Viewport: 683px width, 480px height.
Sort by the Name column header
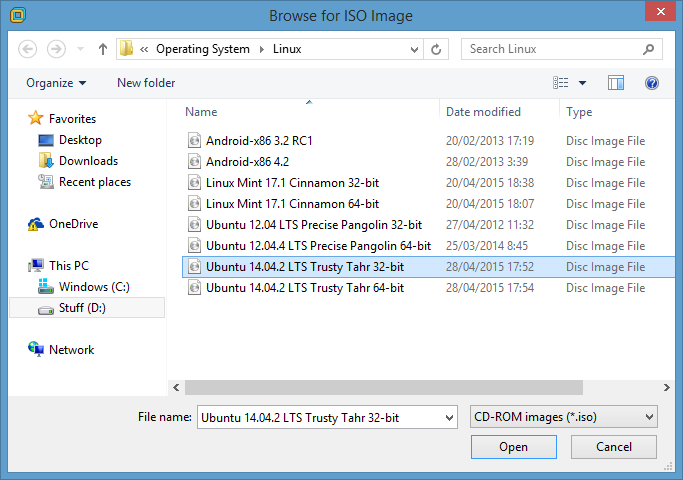[x=201, y=112]
